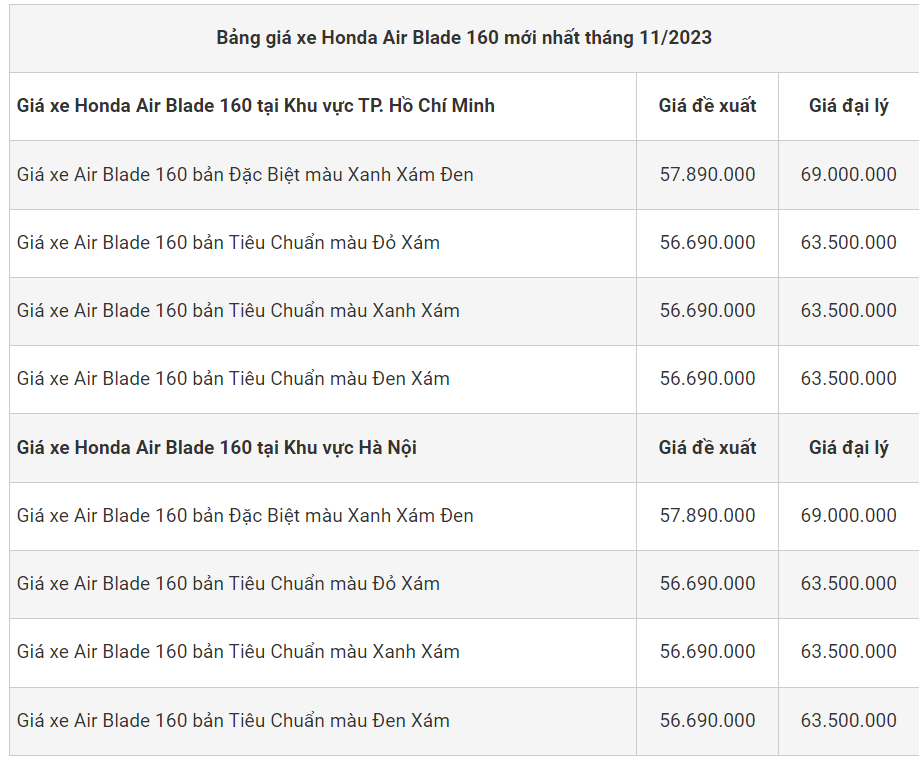922x762 pixels.
Task: Click the 69.000.000 dealer price in Hồ Chí Minh section
Action: point(848,175)
